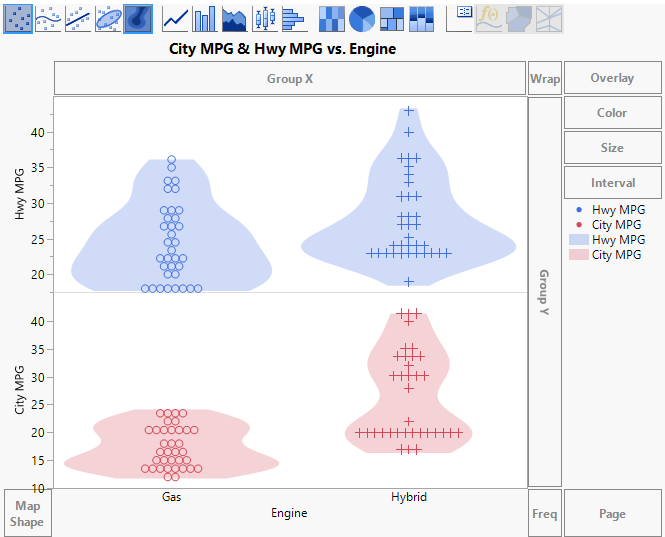This screenshot has height=537, width=665.
Task: Click the Engine x-axis label
Action: click(289, 513)
